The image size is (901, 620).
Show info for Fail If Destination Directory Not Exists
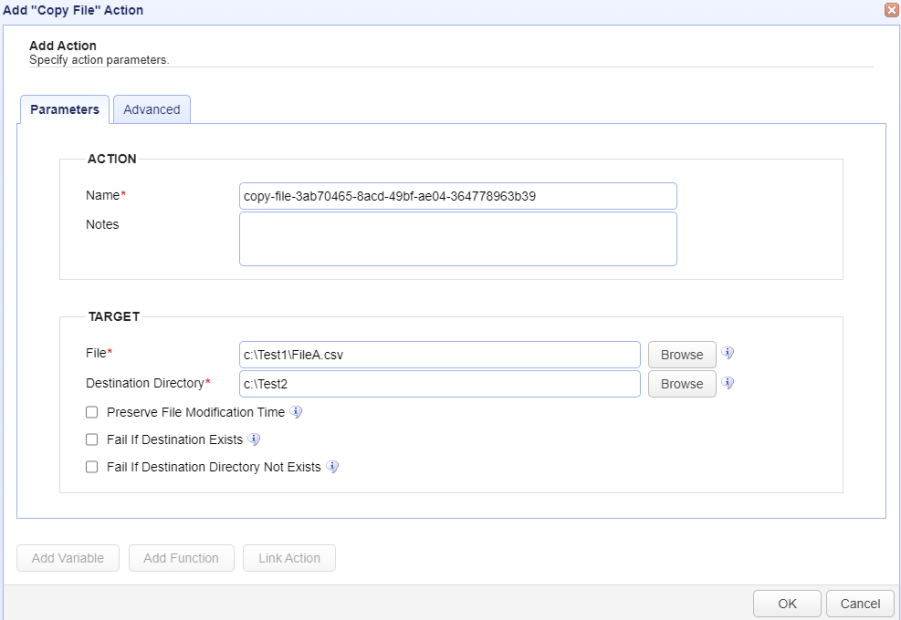(332, 467)
